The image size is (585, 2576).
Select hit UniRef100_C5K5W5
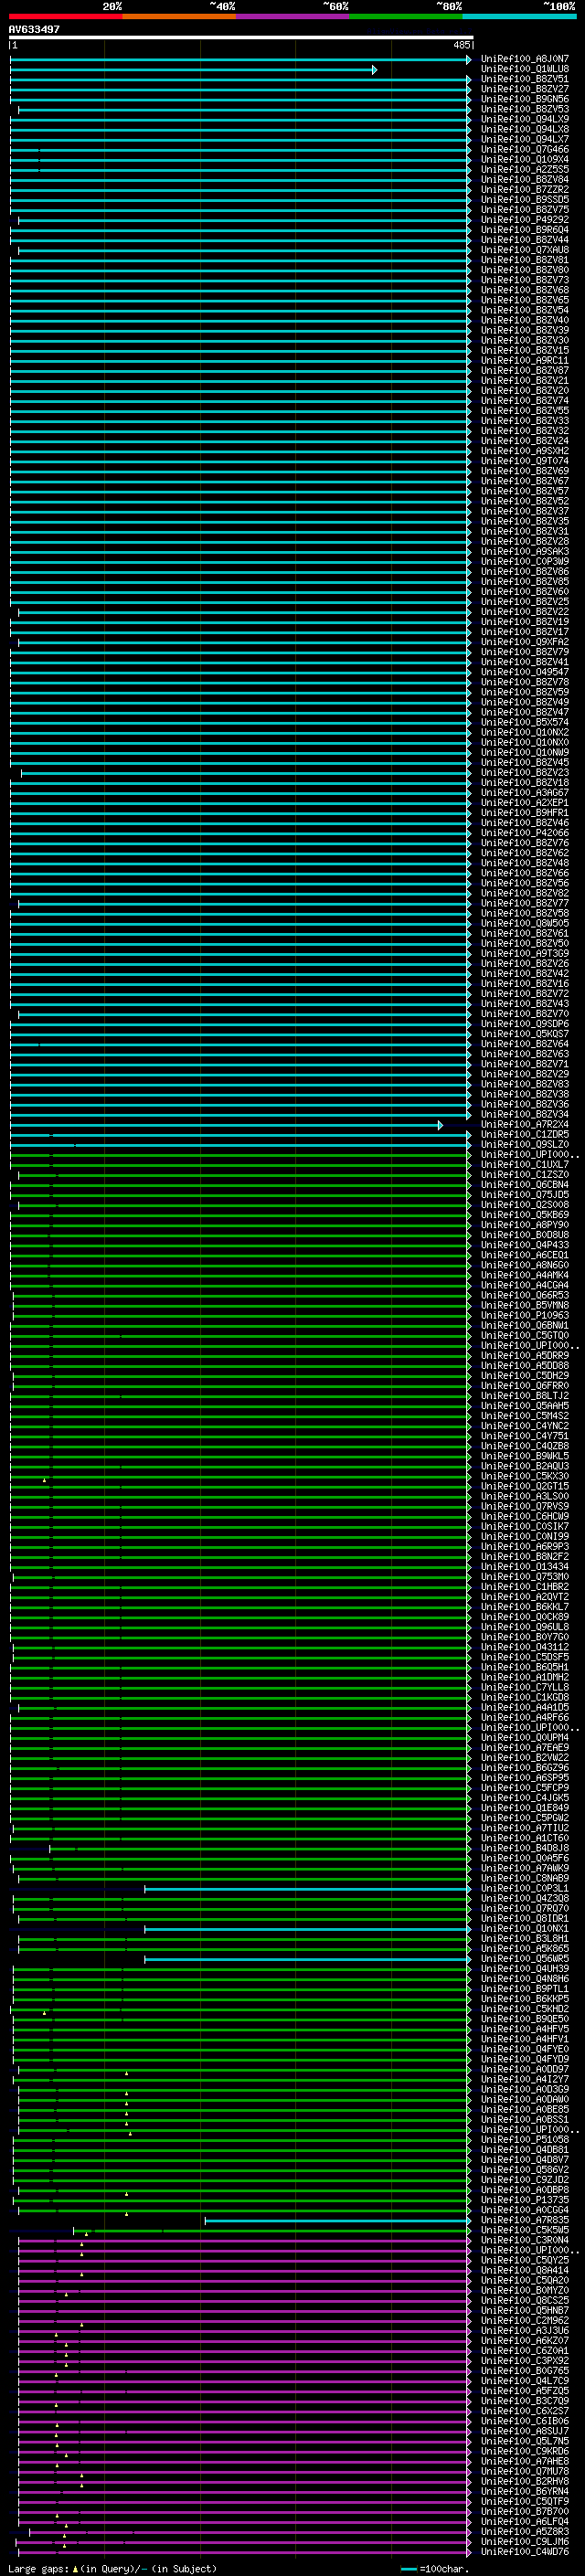coord(525,2230)
